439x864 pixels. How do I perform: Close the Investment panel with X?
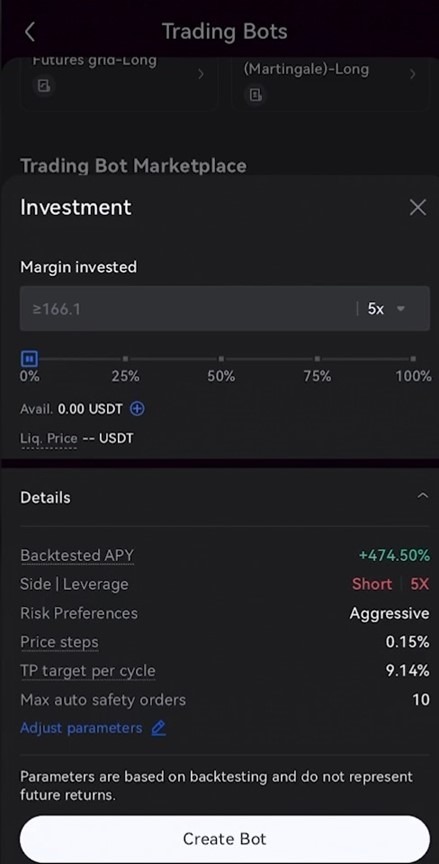(418, 208)
